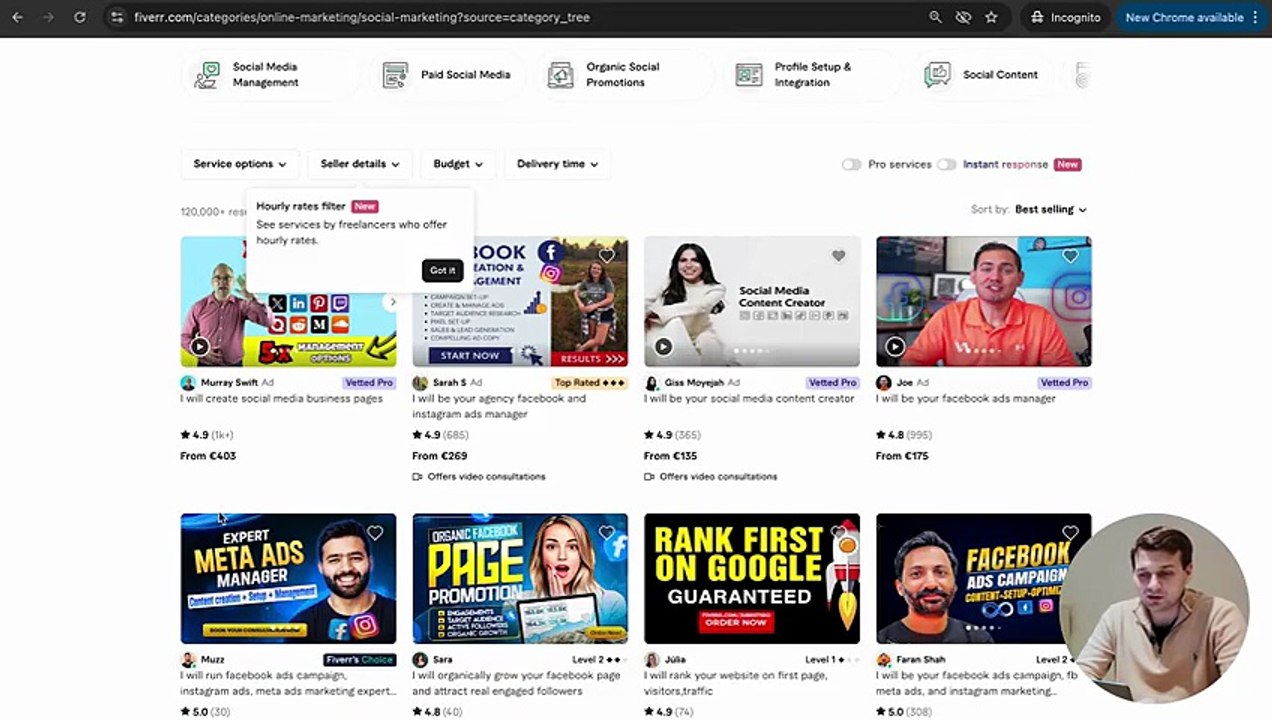Click Sarah S seller avatar

[420, 383]
